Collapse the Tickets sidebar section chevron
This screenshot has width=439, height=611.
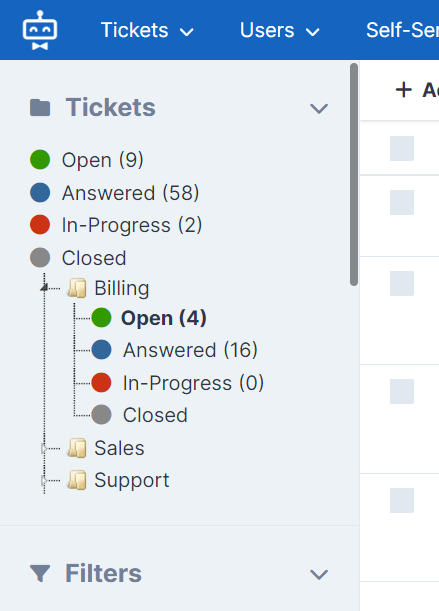click(x=319, y=108)
